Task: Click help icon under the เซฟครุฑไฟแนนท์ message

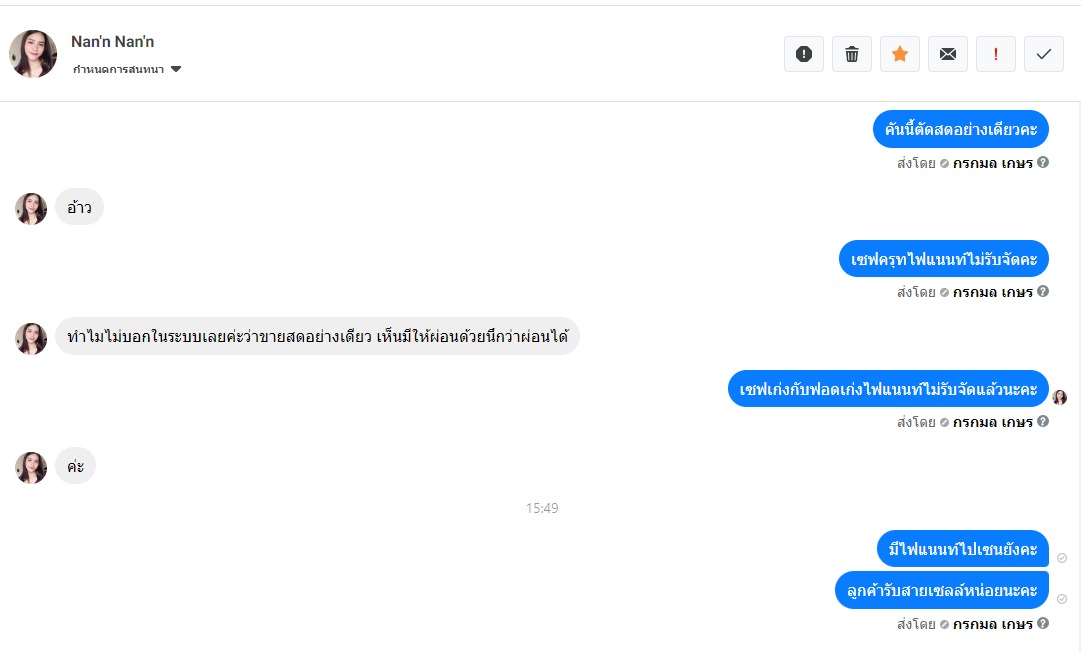Action: 1043,292
